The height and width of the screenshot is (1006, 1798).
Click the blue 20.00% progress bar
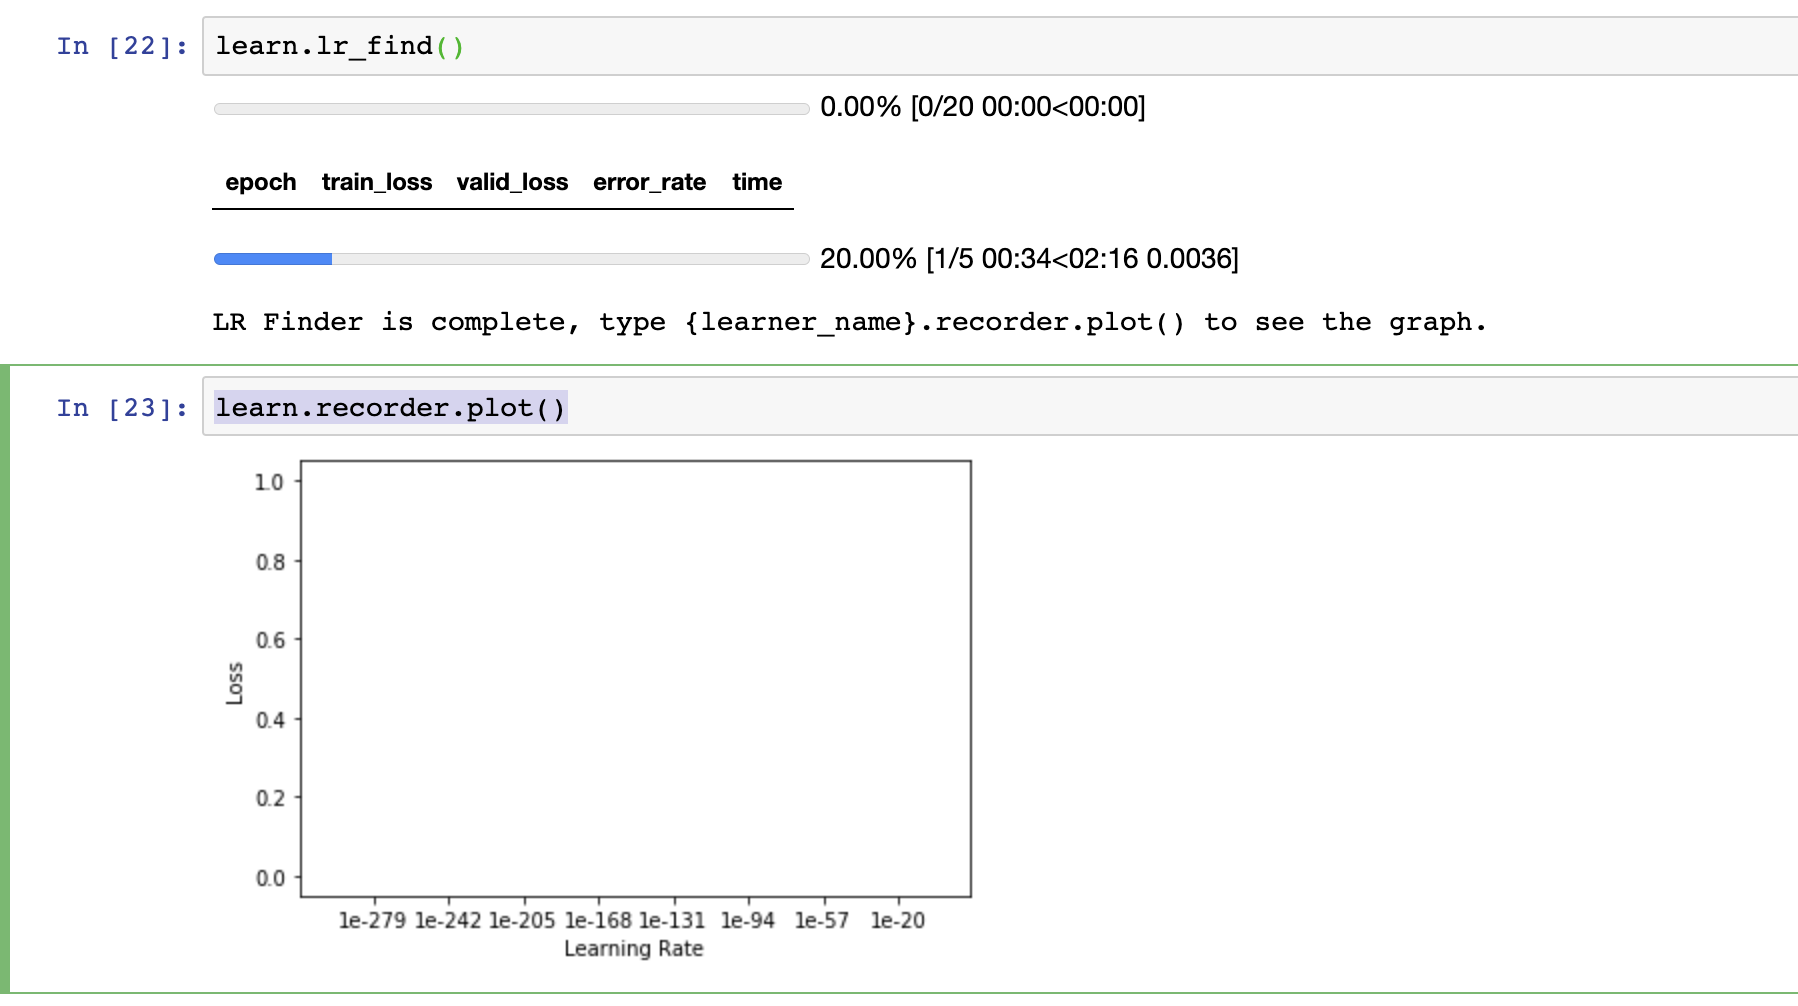coord(511,259)
